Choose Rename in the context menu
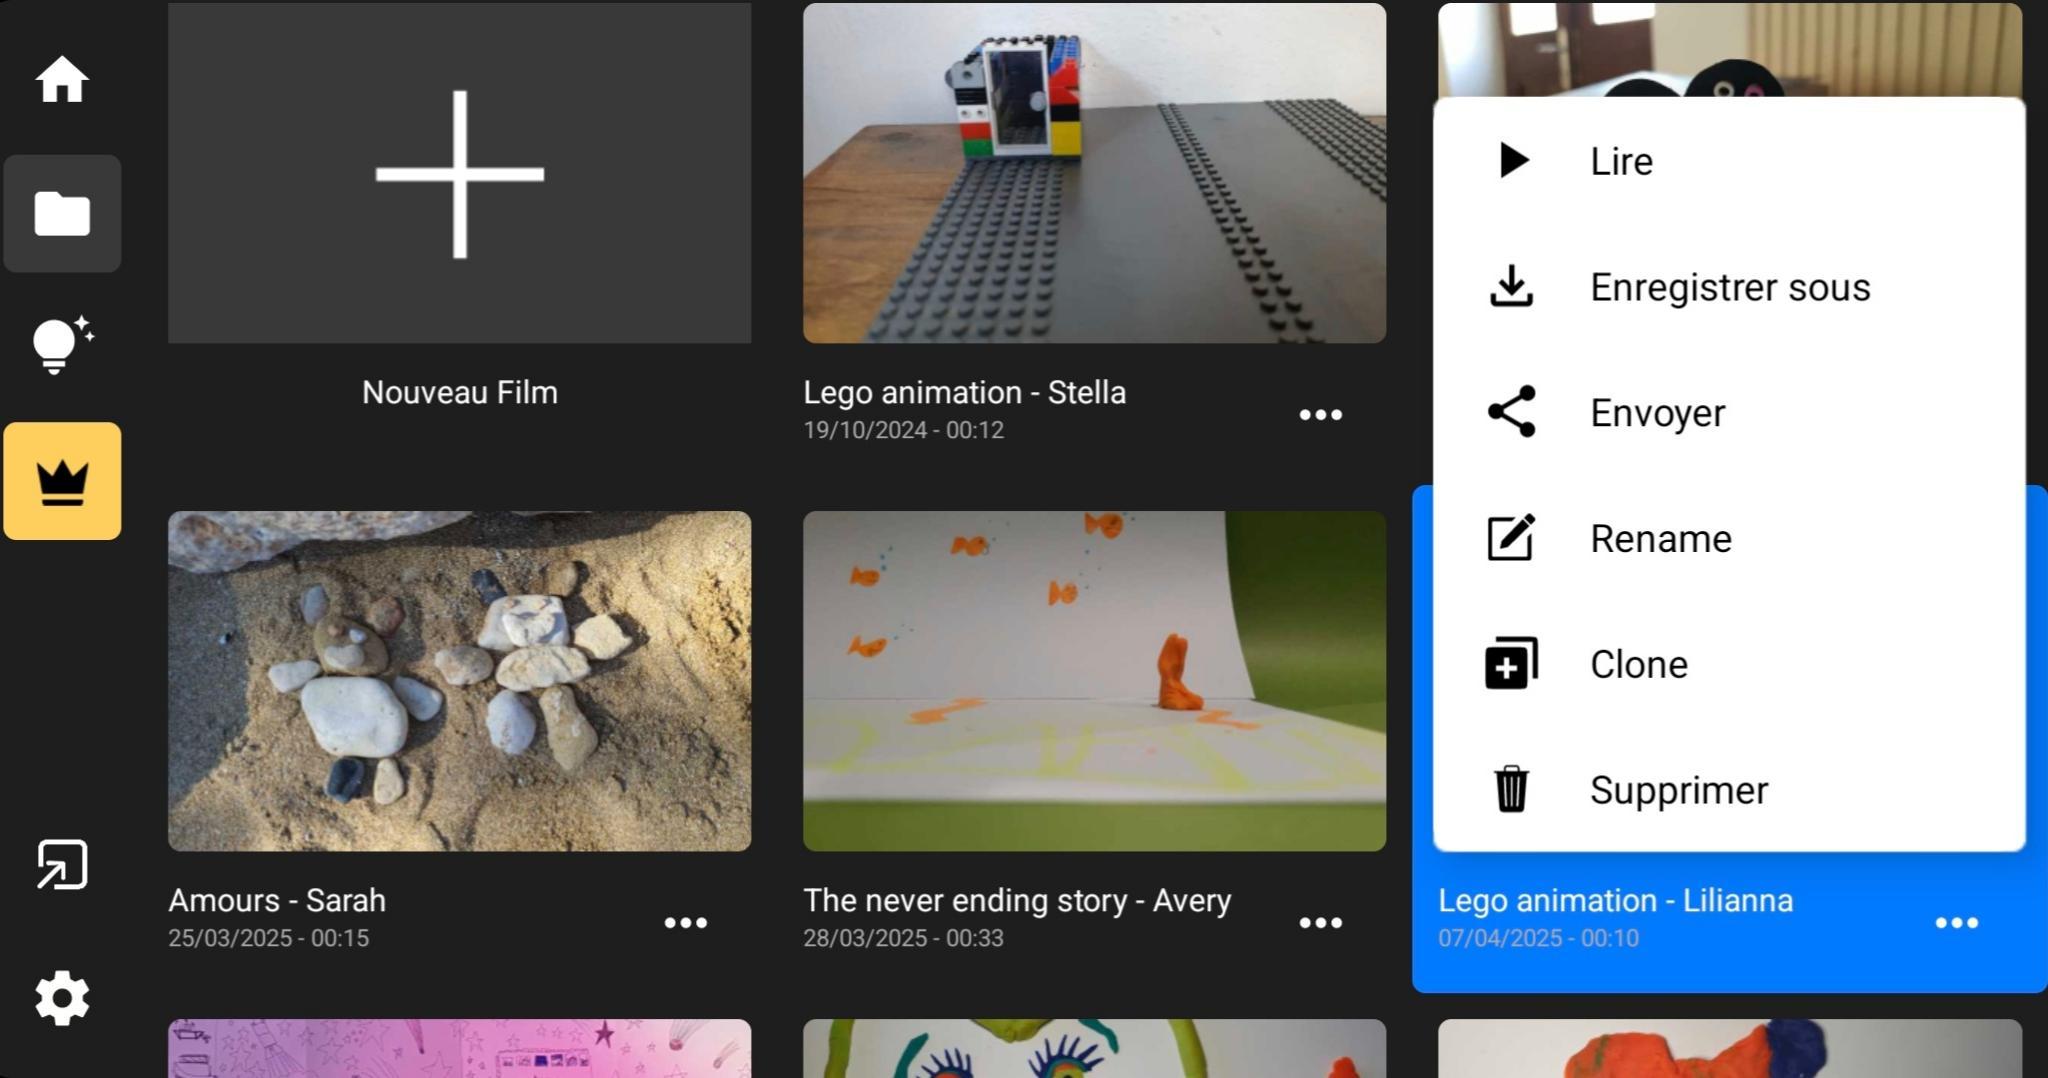This screenshot has height=1078, width=2048. point(1661,539)
